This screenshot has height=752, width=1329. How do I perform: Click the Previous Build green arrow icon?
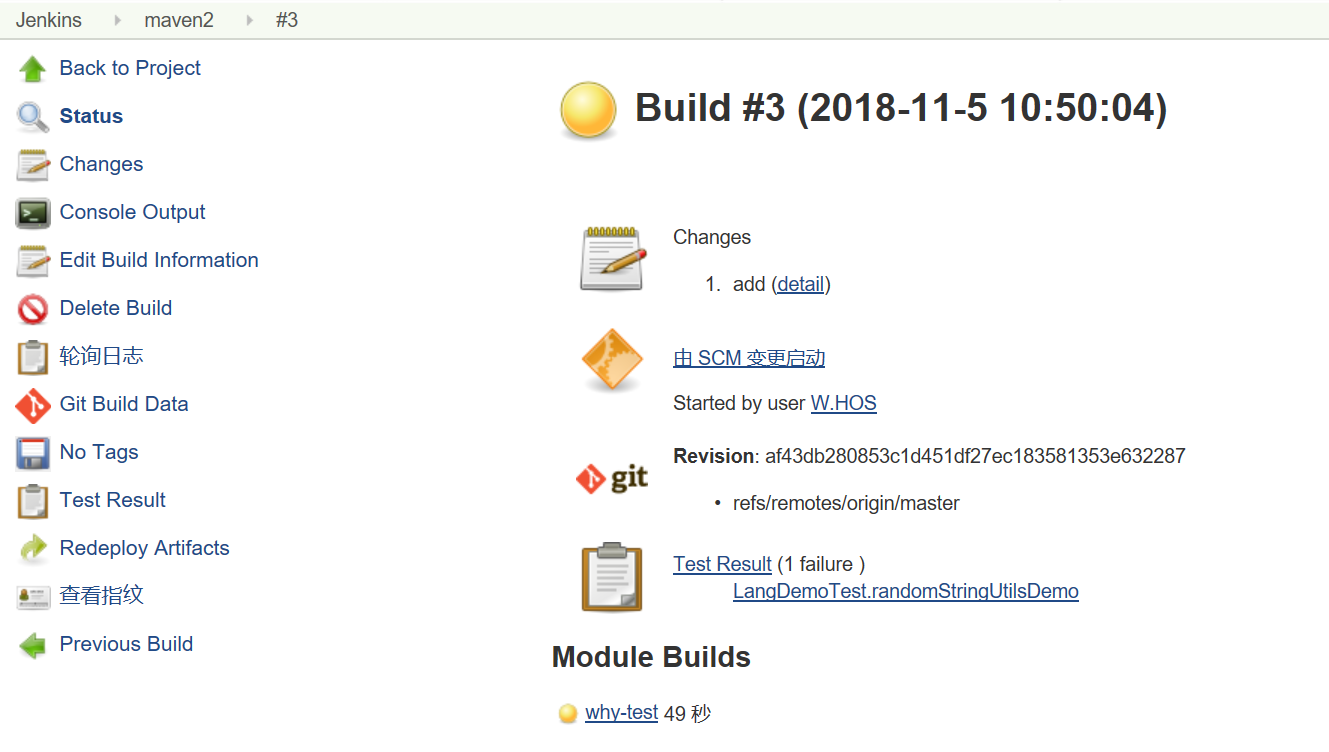(33, 645)
